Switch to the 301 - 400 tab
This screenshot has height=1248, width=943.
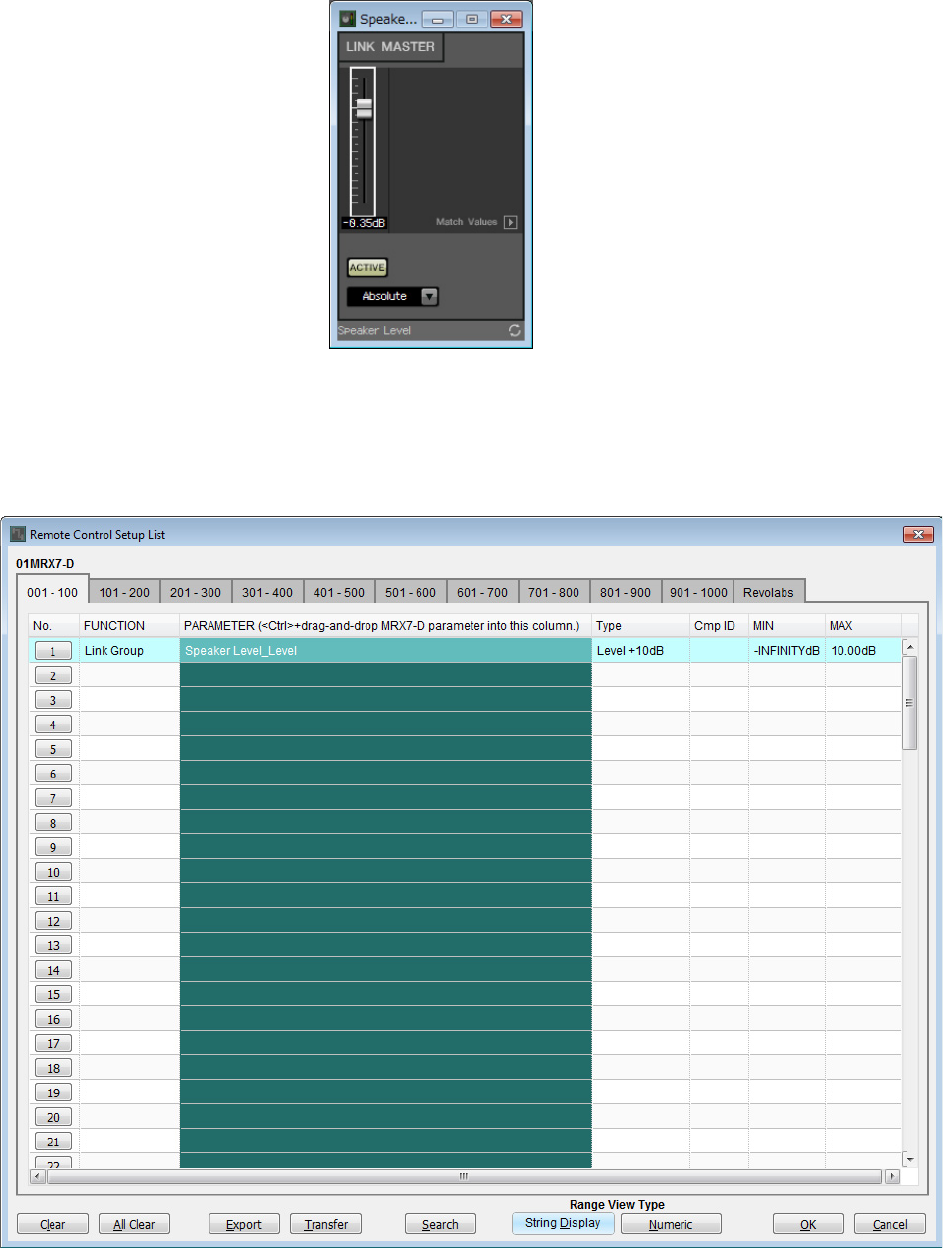click(268, 593)
